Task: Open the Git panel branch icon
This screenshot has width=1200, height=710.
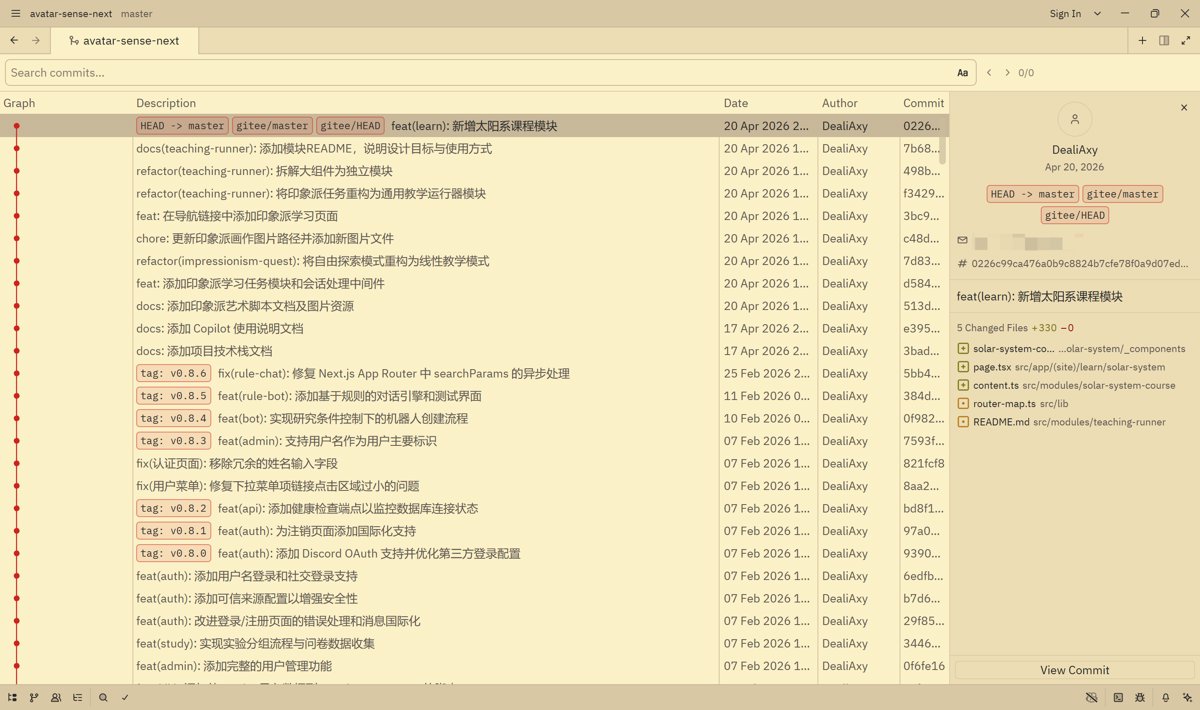Action: click(x=34, y=697)
